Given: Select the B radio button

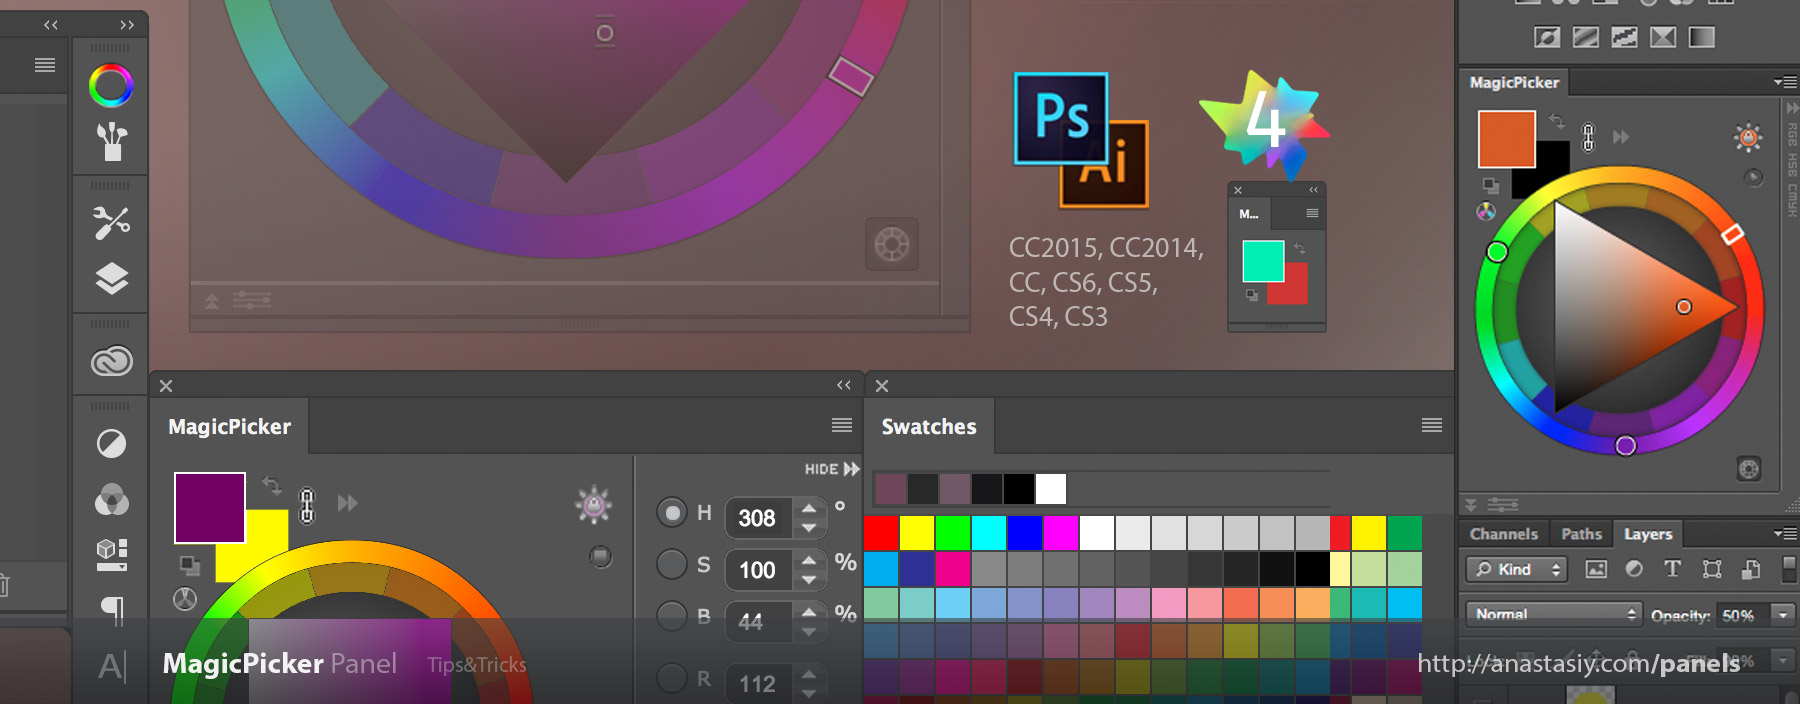Looking at the screenshot, I should click(672, 616).
